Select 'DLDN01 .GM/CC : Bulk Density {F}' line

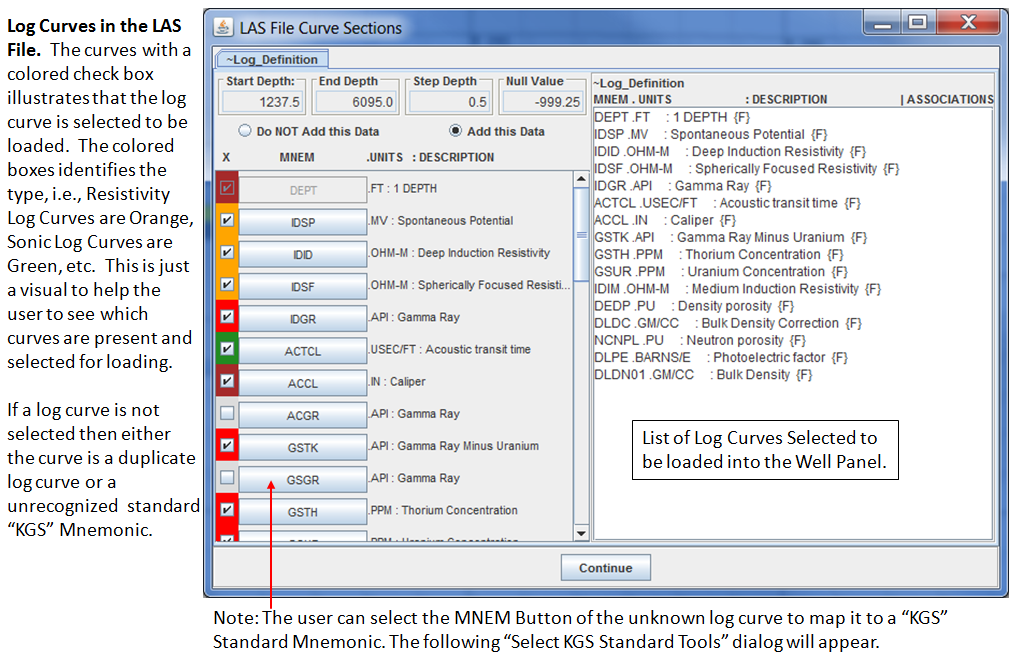point(704,374)
